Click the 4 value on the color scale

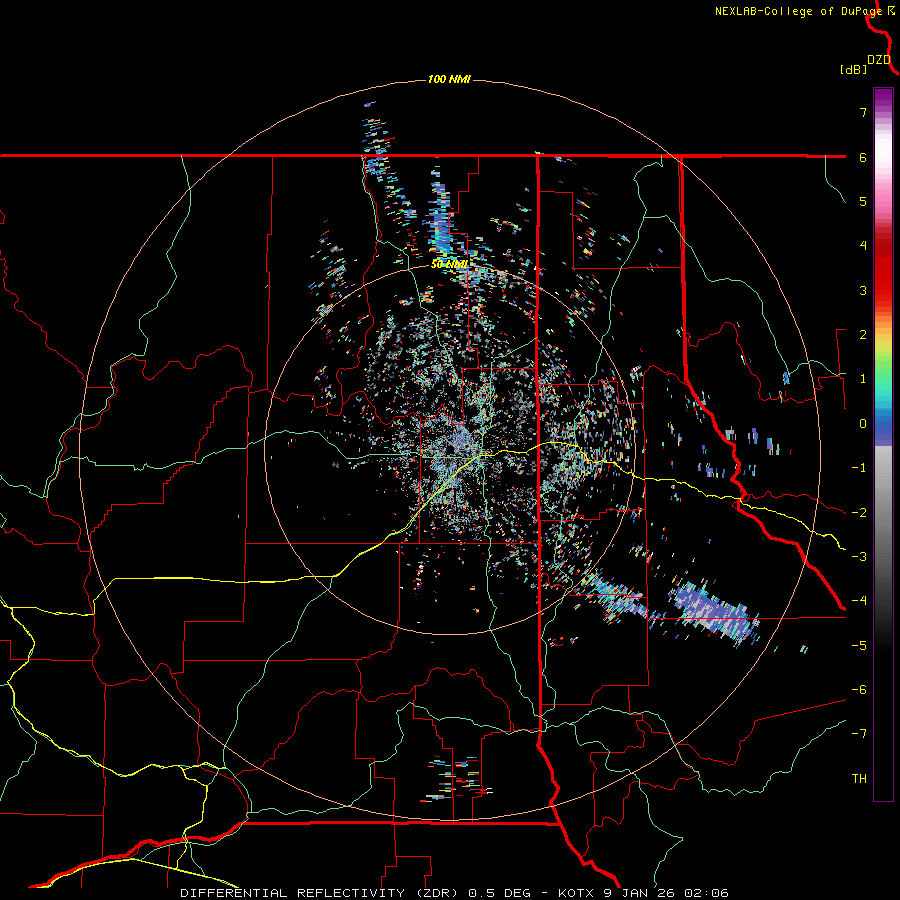[x=863, y=246]
